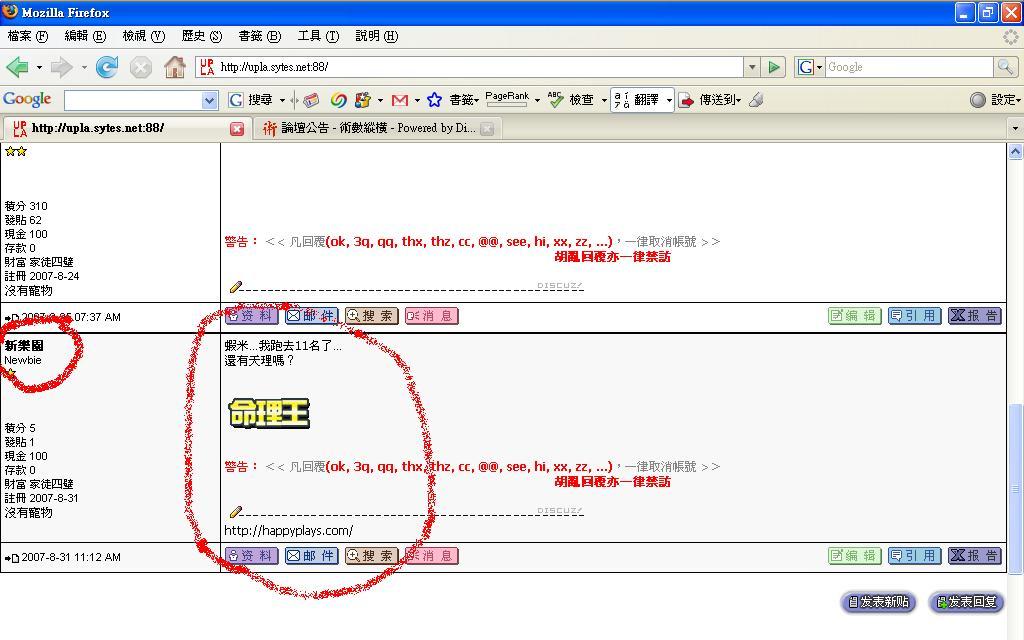
Task: Go to the Home page icon
Action: point(175,67)
